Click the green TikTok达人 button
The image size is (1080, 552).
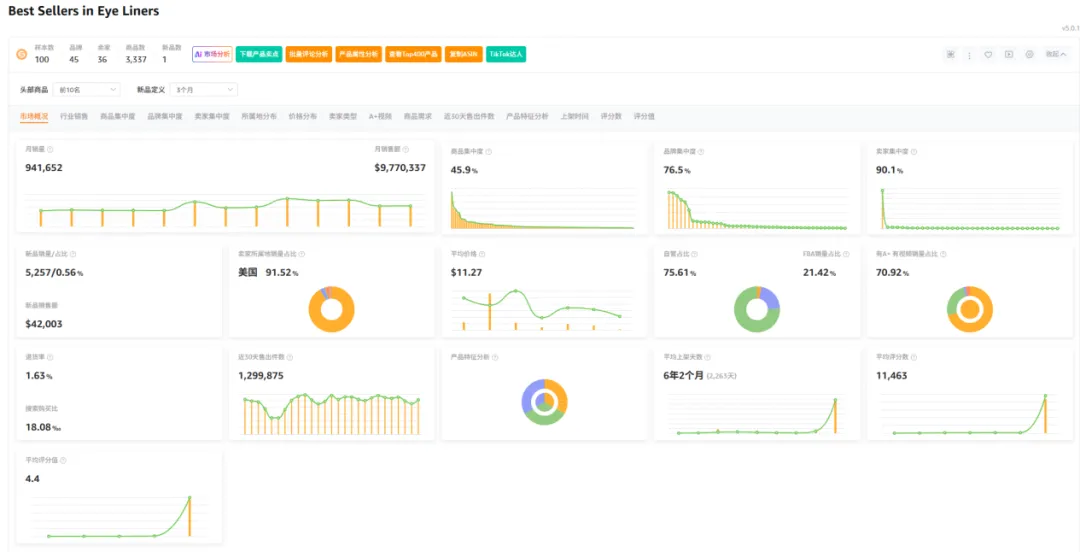[x=506, y=54]
